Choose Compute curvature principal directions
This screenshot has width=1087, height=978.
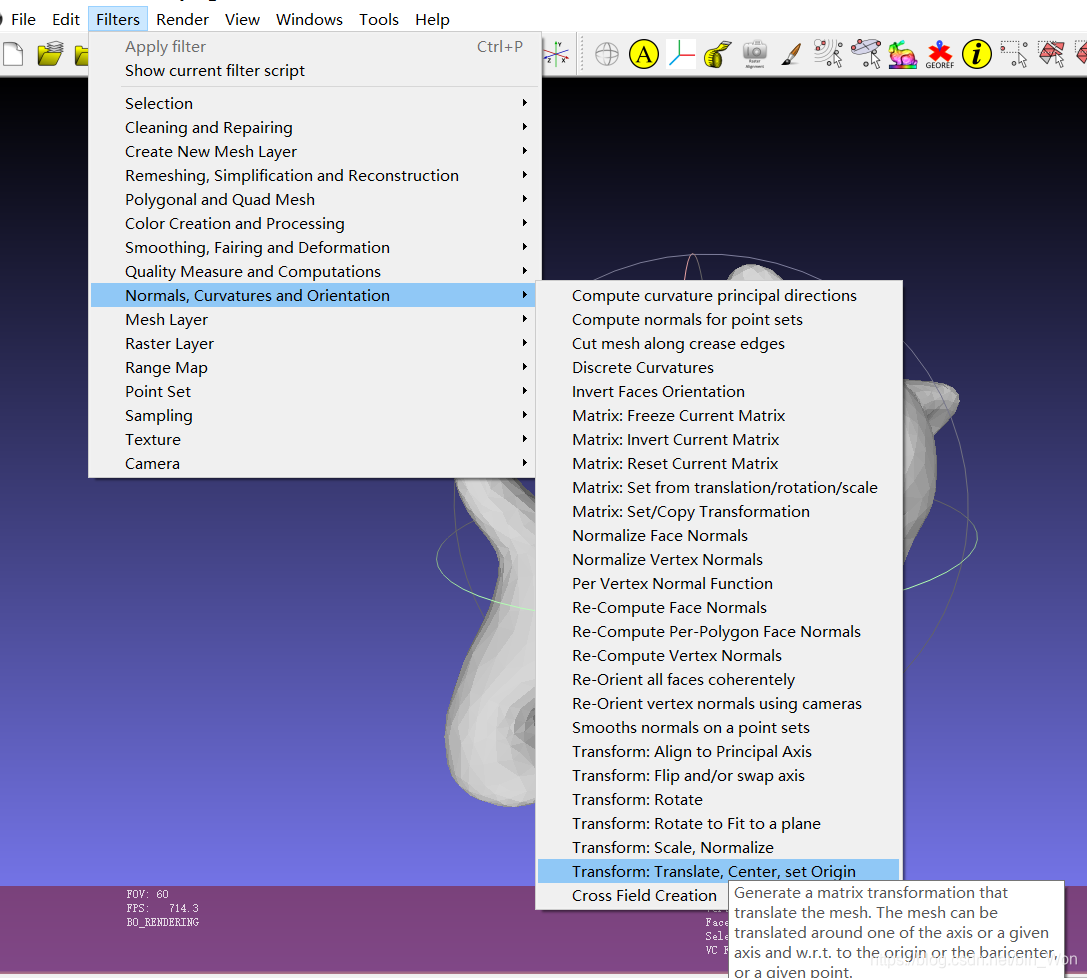coord(718,295)
